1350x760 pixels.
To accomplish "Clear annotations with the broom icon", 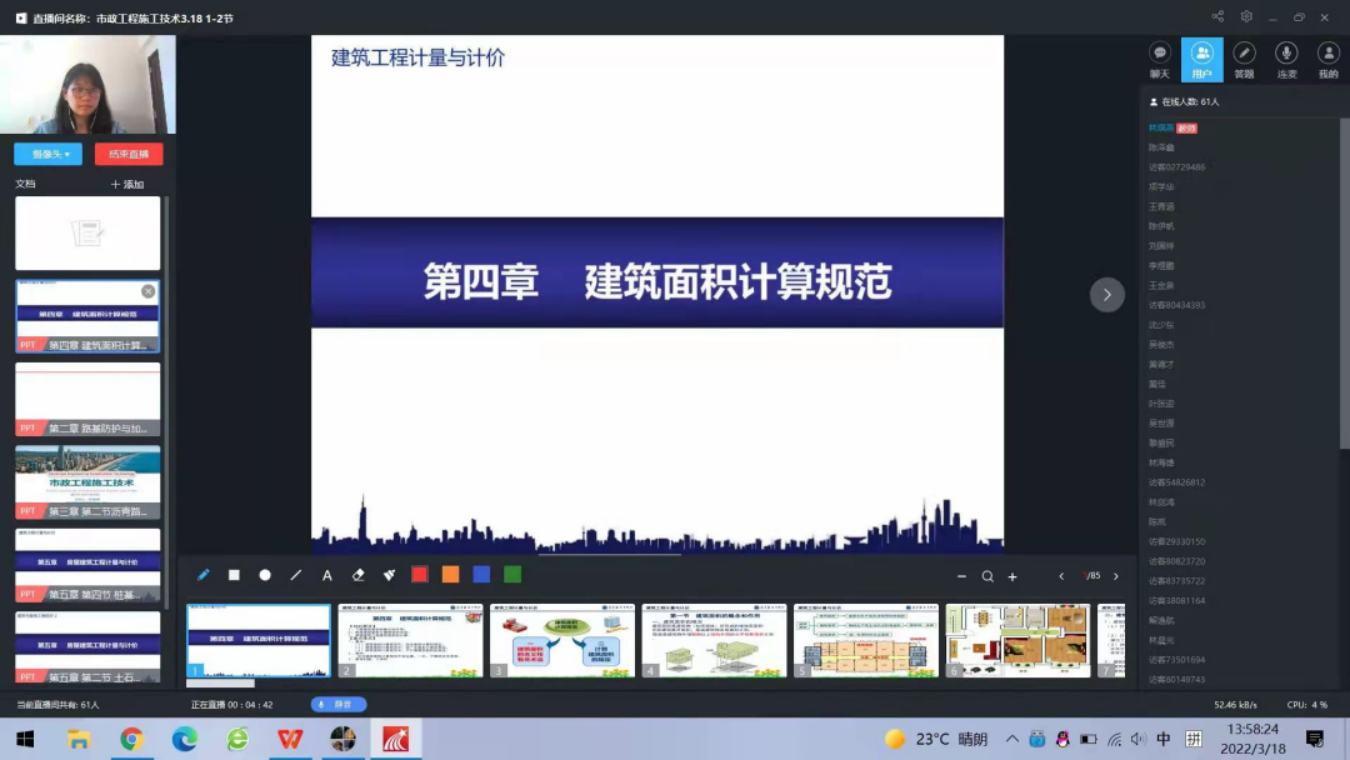I will pyautogui.click(x=389, y=575).
